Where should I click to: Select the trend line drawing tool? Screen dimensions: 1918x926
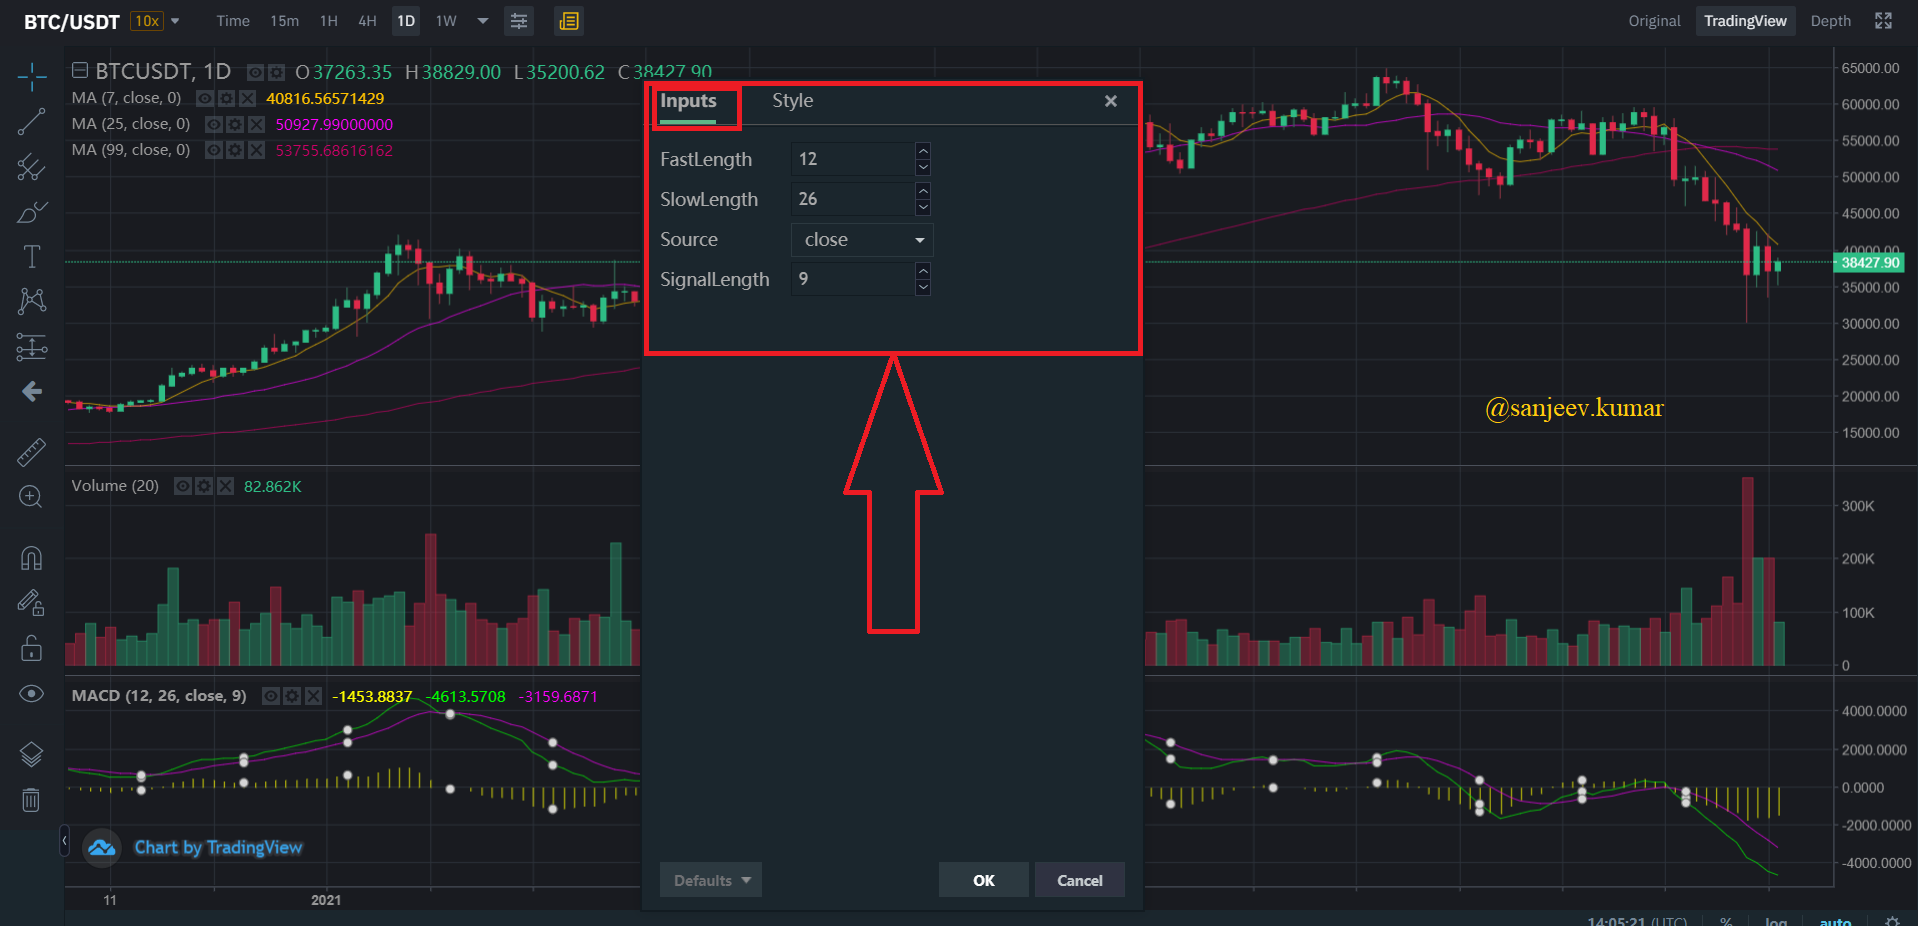coord(31,122)
